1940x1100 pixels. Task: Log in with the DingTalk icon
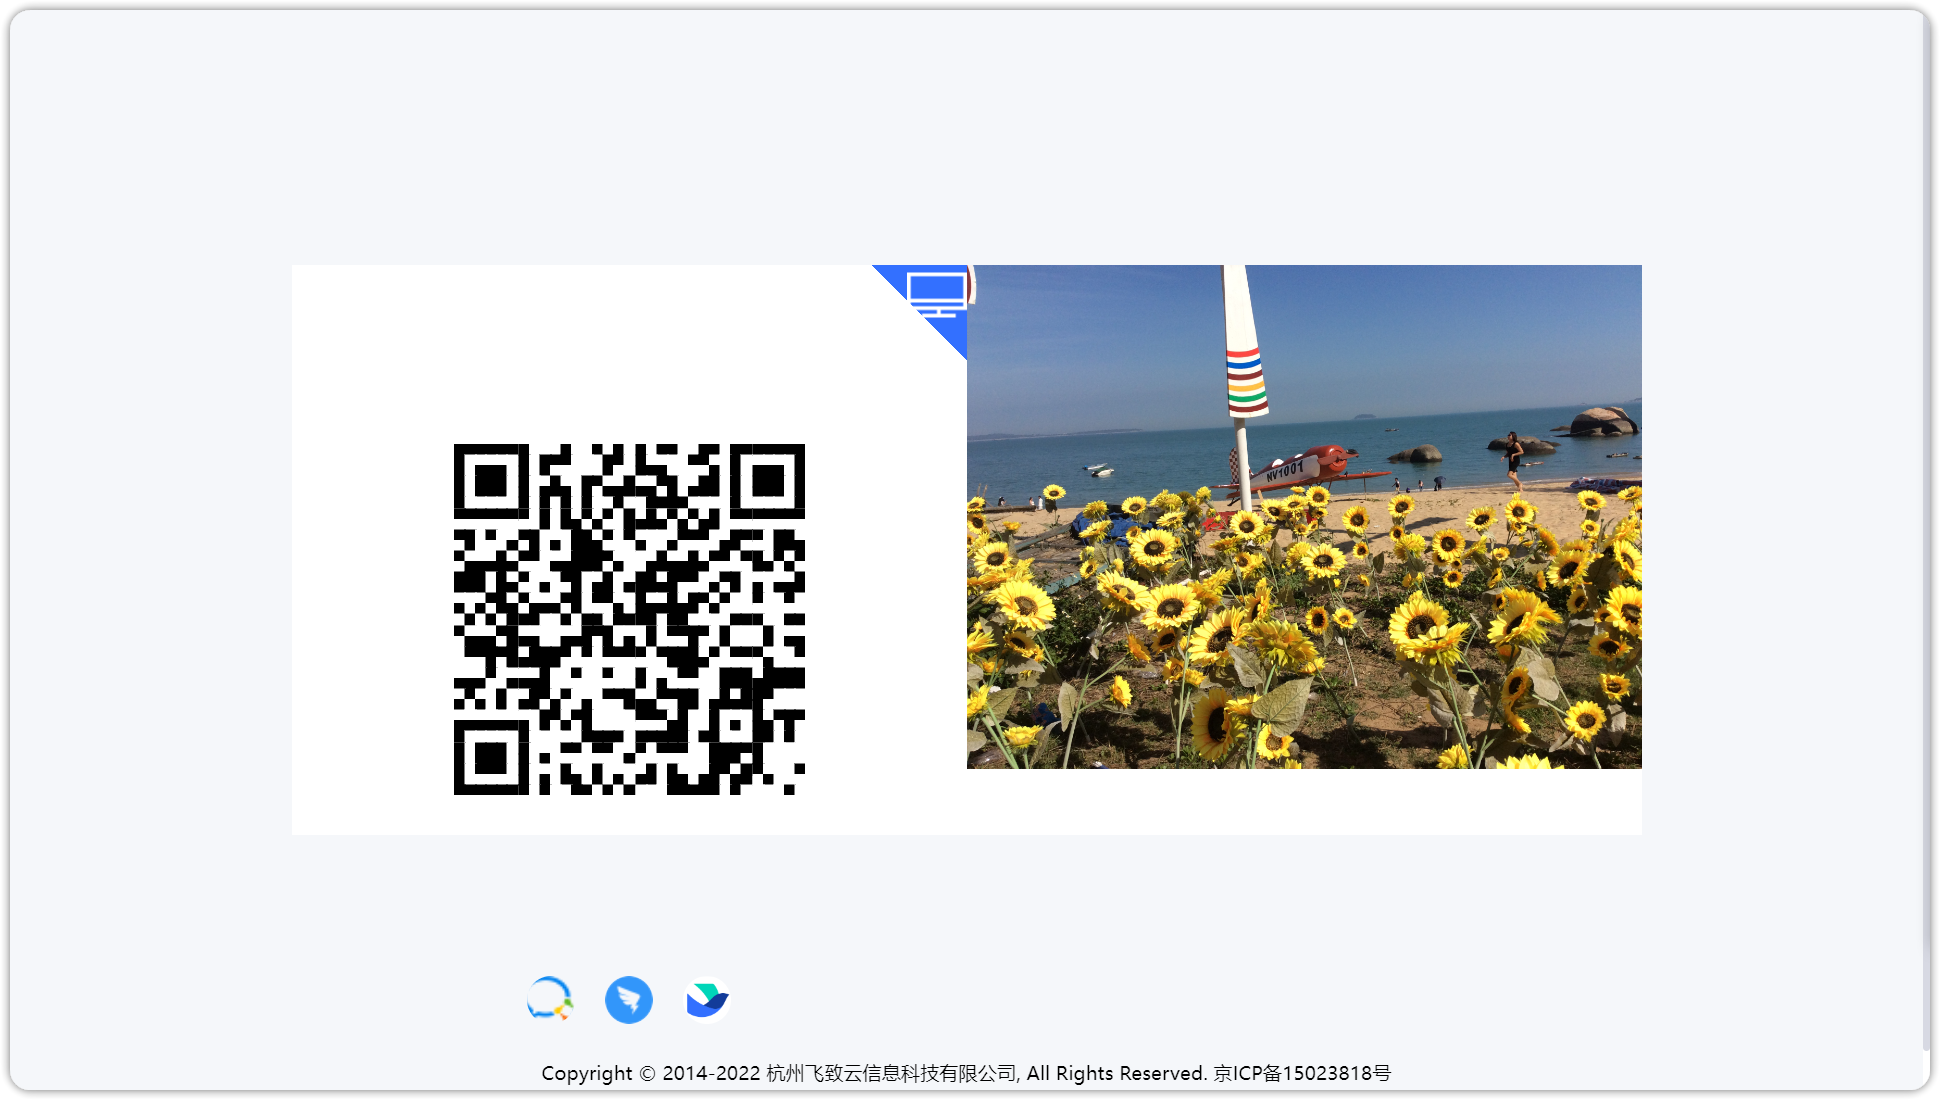pos(629,999)
